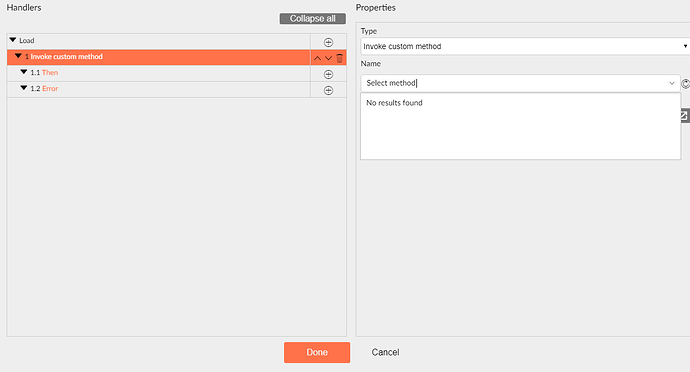This screenshot has width=690, height=372.
Task: Open the external edit icon at right edge
Action: tap(685, 115)
